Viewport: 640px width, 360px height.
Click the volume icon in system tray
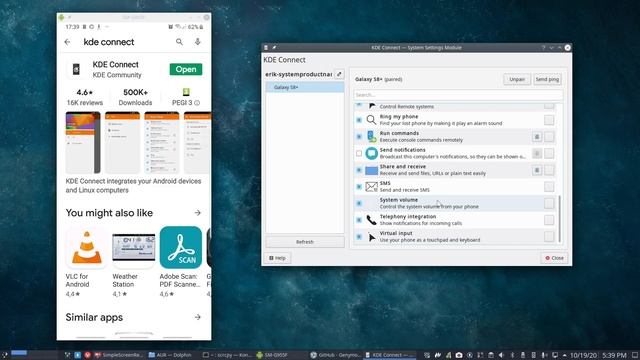(x=501, y=355)
